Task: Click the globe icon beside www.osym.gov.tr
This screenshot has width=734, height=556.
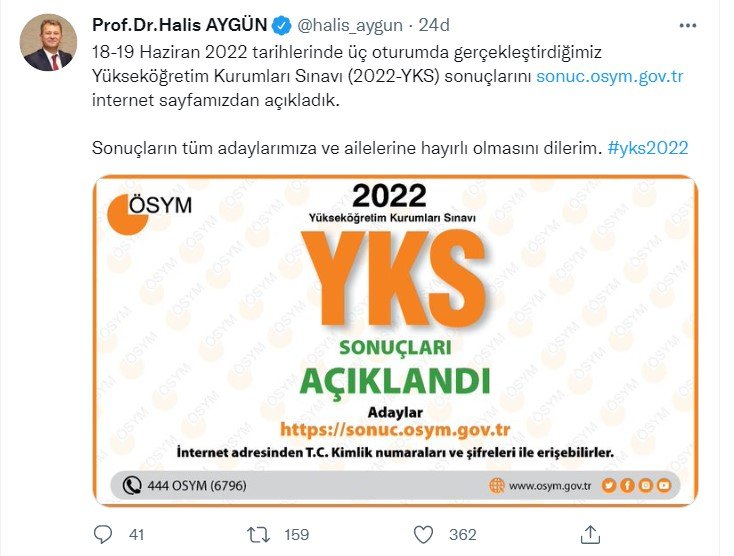Action: 497,485
